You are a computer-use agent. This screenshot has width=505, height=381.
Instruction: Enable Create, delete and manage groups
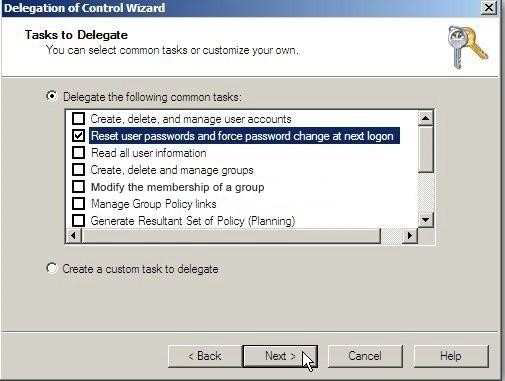tap(78, 169)
